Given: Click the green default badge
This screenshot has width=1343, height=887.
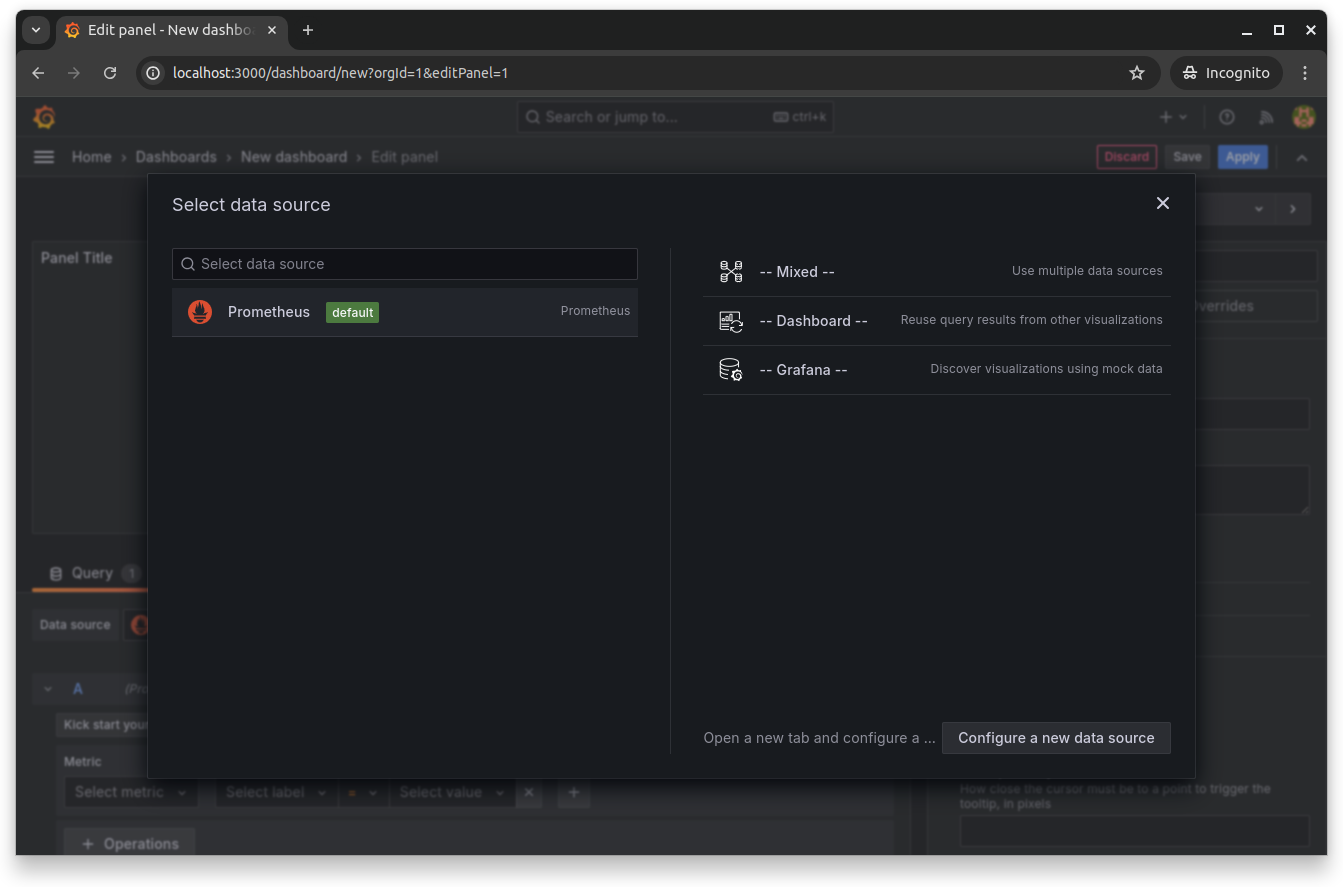Looking at the screenshot, I should pyautogui.click(x=352, y=312).
